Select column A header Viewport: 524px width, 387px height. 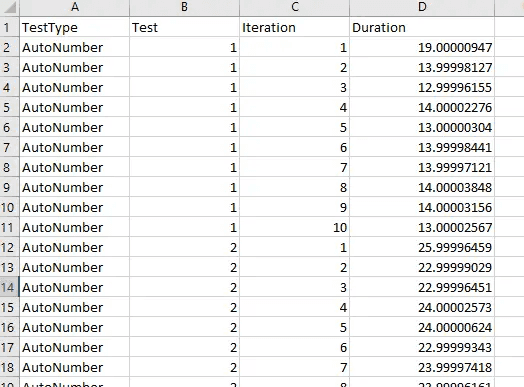[75, 8]
